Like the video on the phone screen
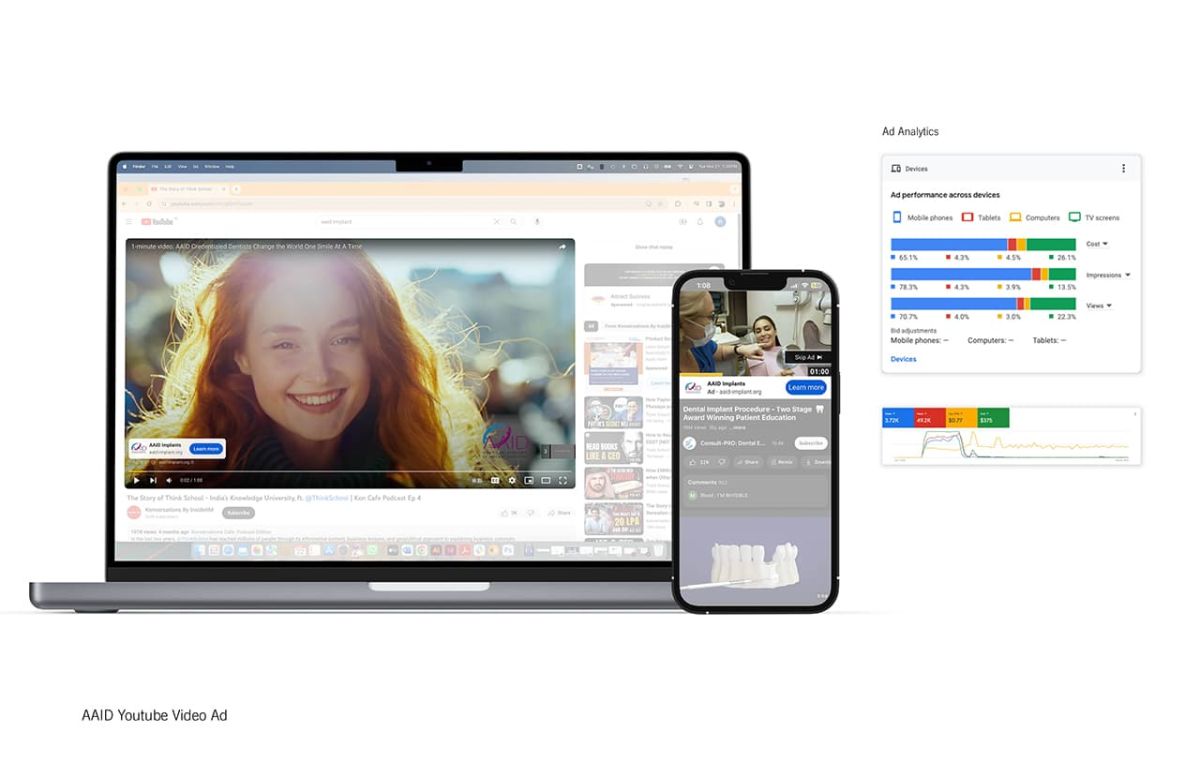Viewport: 1200px width, 776px height. pyautogui.click(x=694, y=462)
